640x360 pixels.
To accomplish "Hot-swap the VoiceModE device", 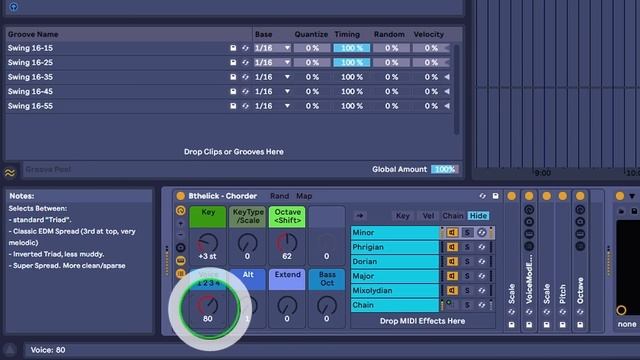I will (529, 312).
